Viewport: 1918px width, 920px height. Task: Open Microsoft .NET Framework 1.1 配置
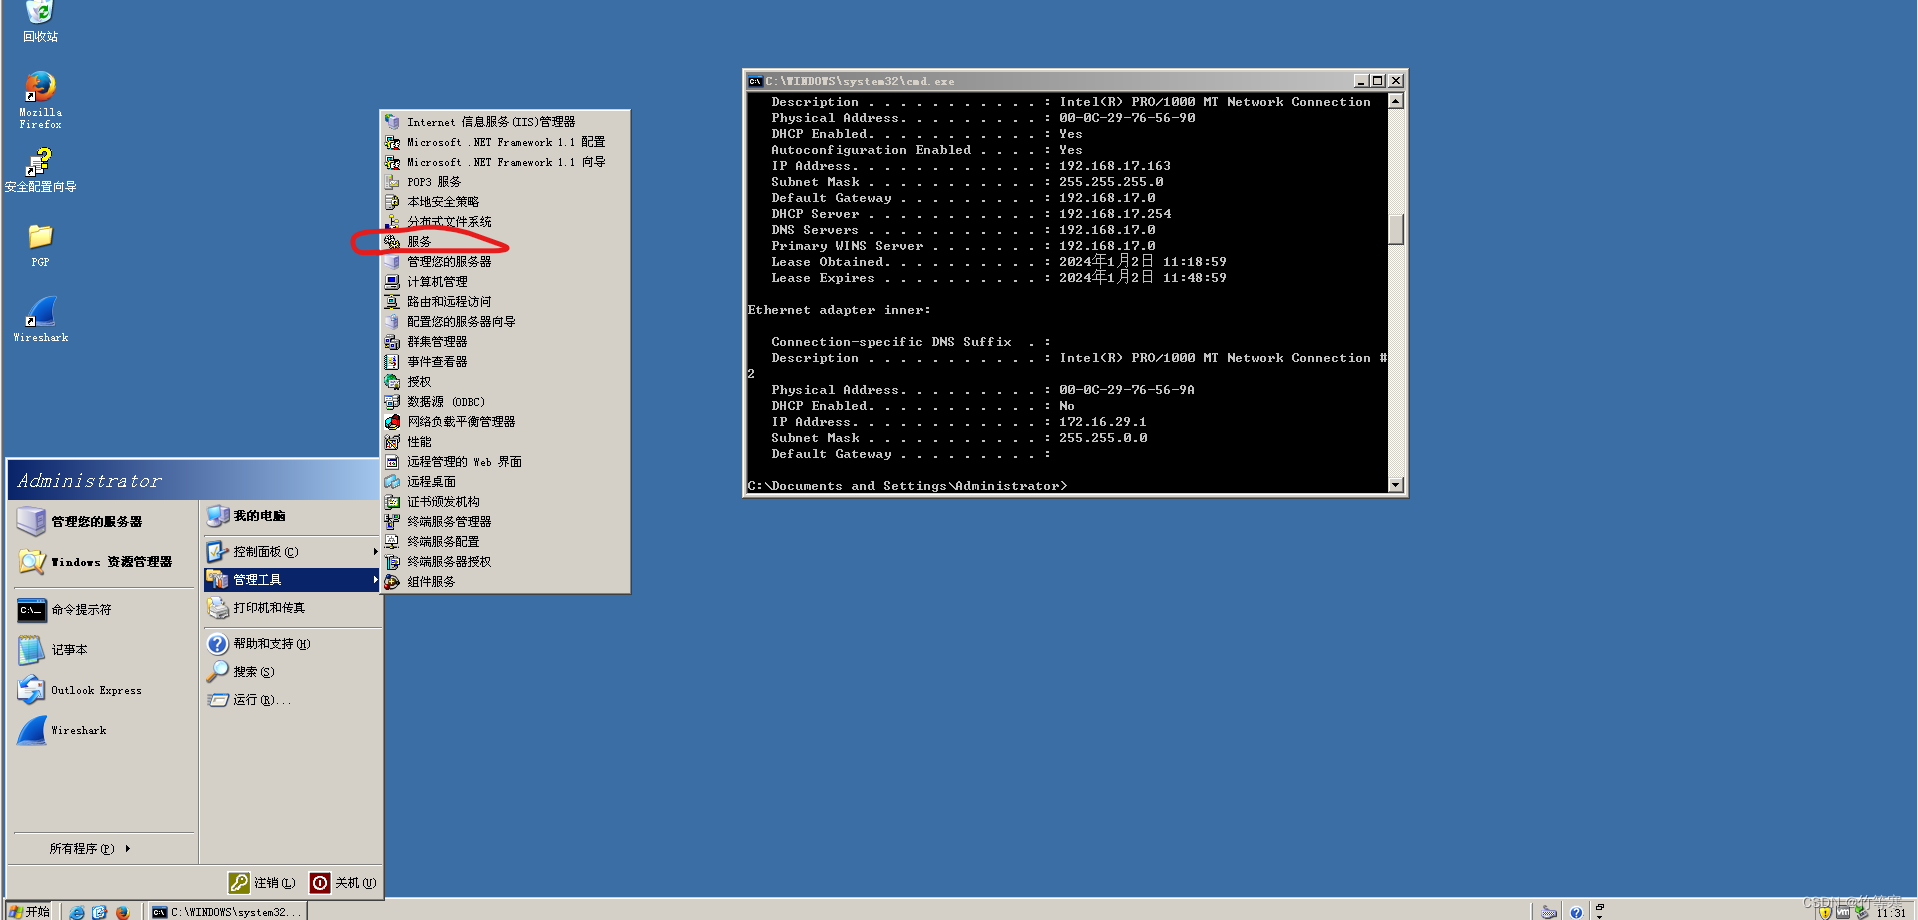tap(505, 142)
